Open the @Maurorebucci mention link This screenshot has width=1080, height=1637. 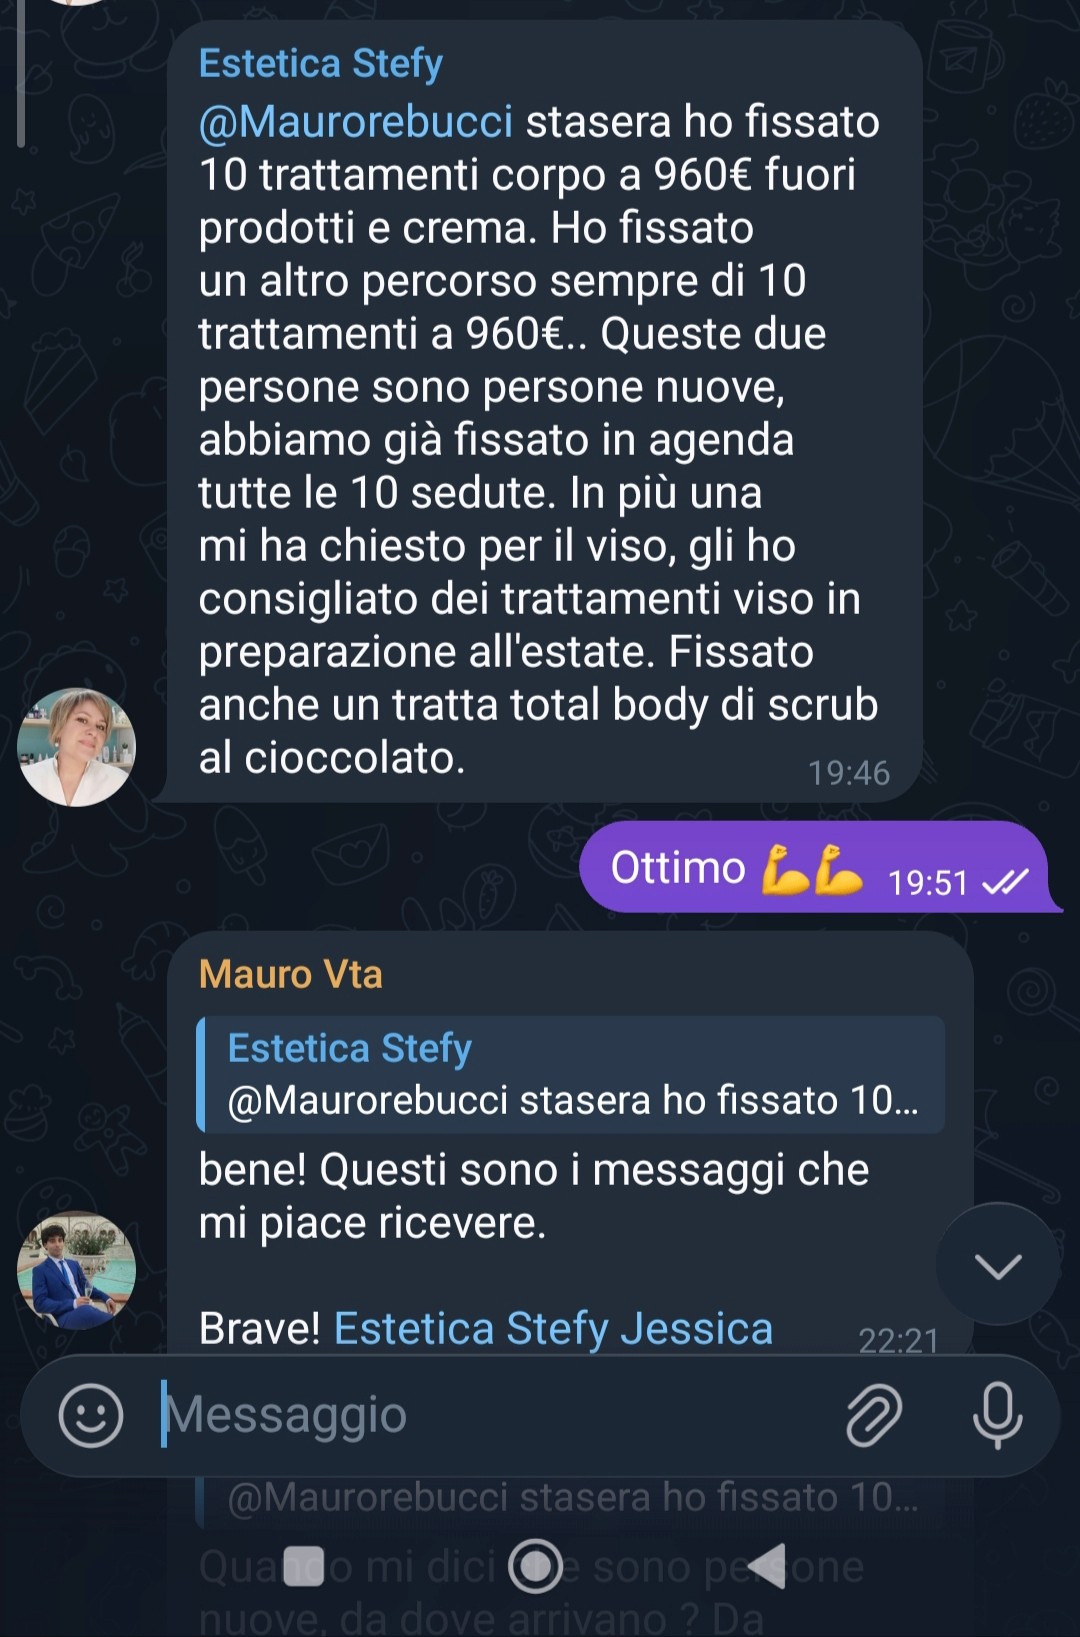pyautogui.click(x=356, y=122)
